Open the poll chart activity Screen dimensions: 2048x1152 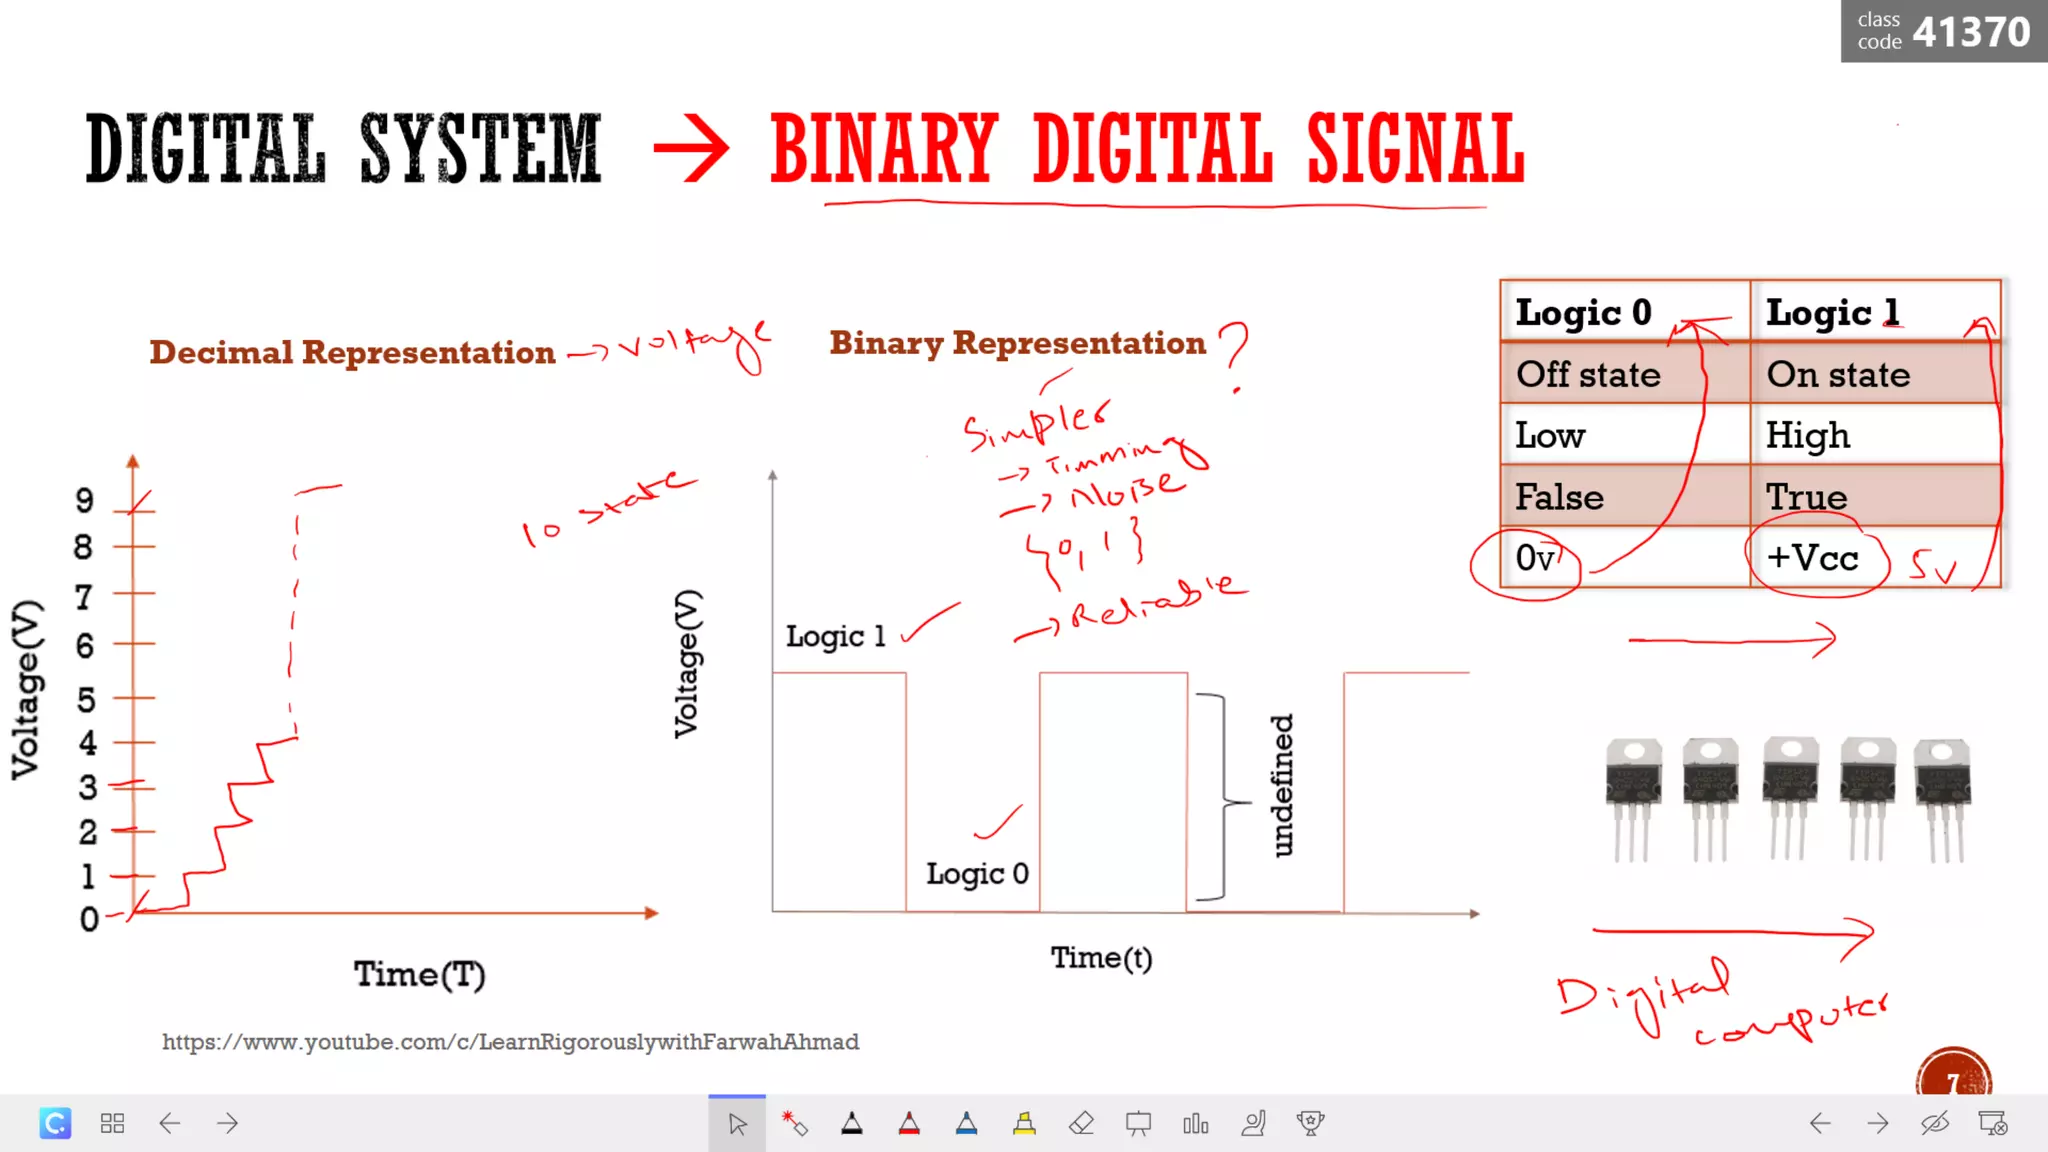tap(1195, 1124)
